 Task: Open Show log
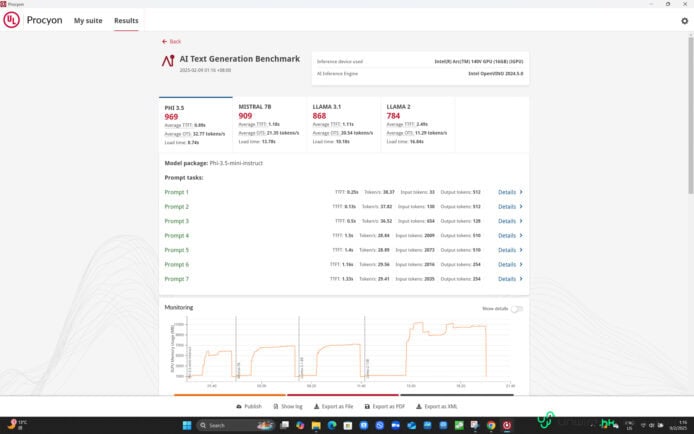pyautogui.click(x=288, y=407)
